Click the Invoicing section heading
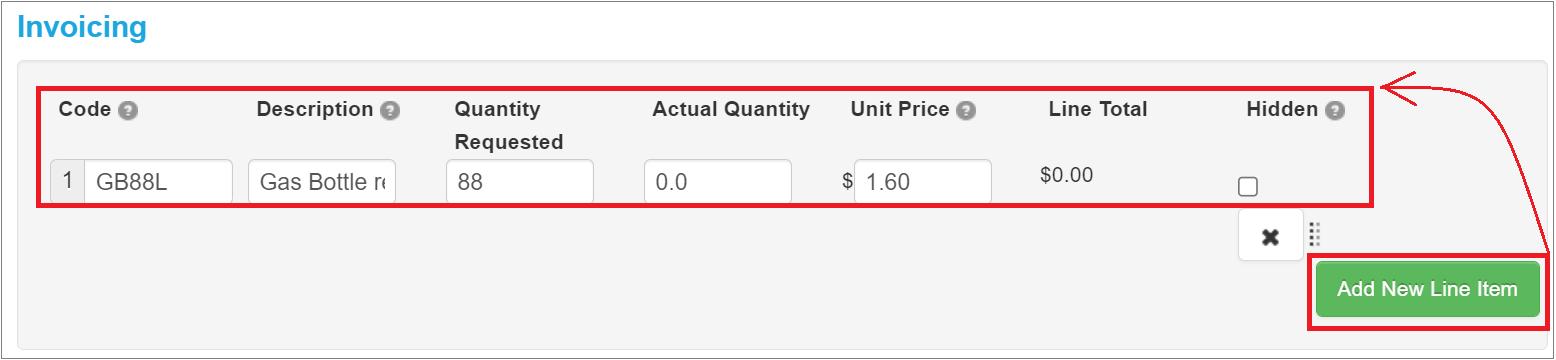Viewport: 1556px width, 360px height. coord(82,26)
